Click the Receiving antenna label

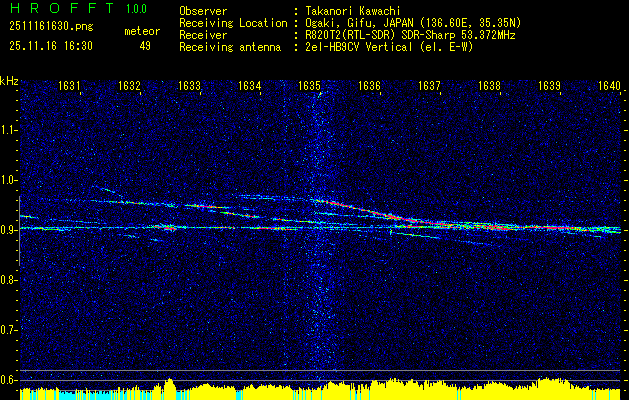(x=230, y=47)
